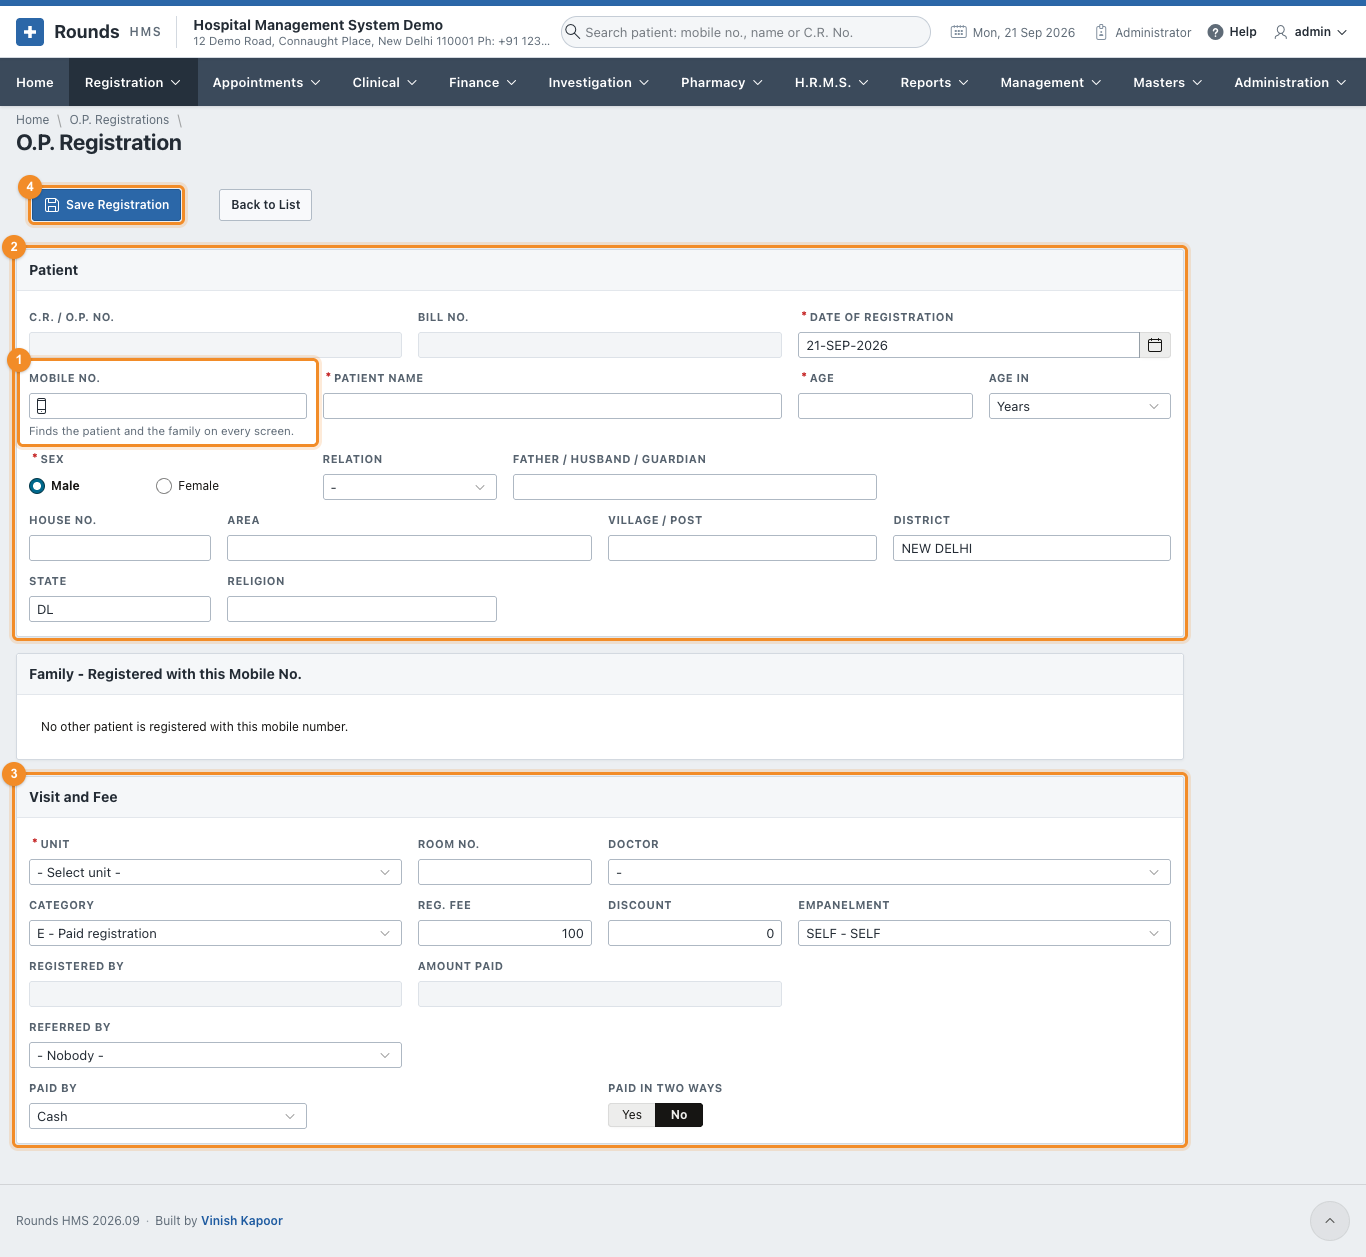Focus the patient search box
The image size is (1366, 1257).
point(745,32)
